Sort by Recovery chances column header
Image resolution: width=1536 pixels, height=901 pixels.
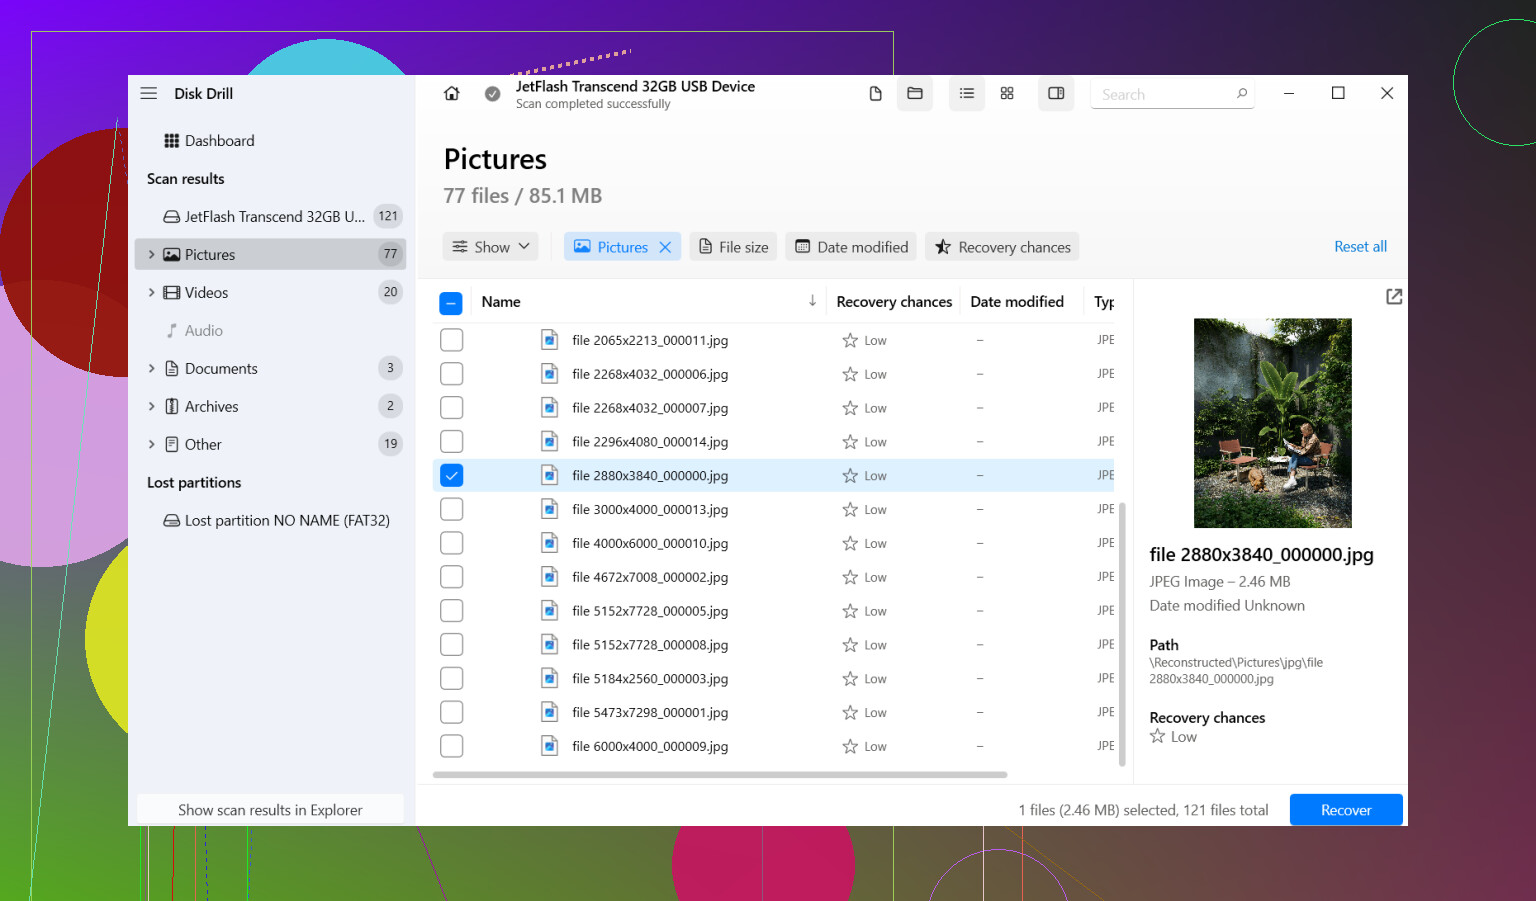(894, 301)
